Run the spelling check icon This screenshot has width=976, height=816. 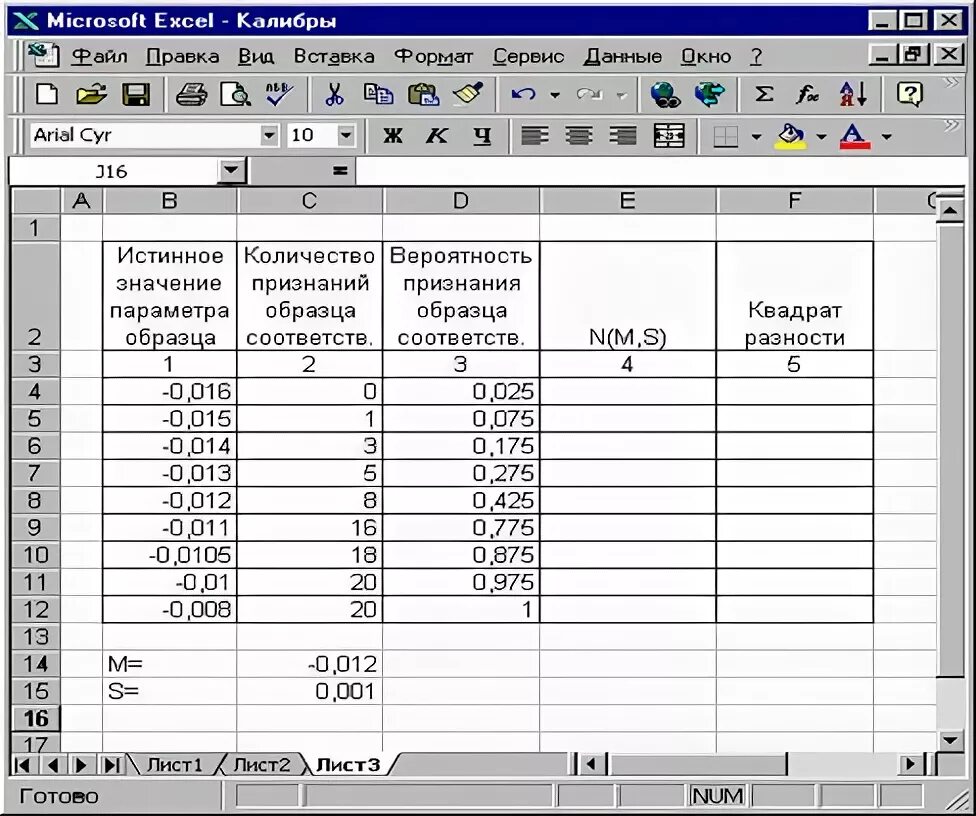[x=279, y=95]
